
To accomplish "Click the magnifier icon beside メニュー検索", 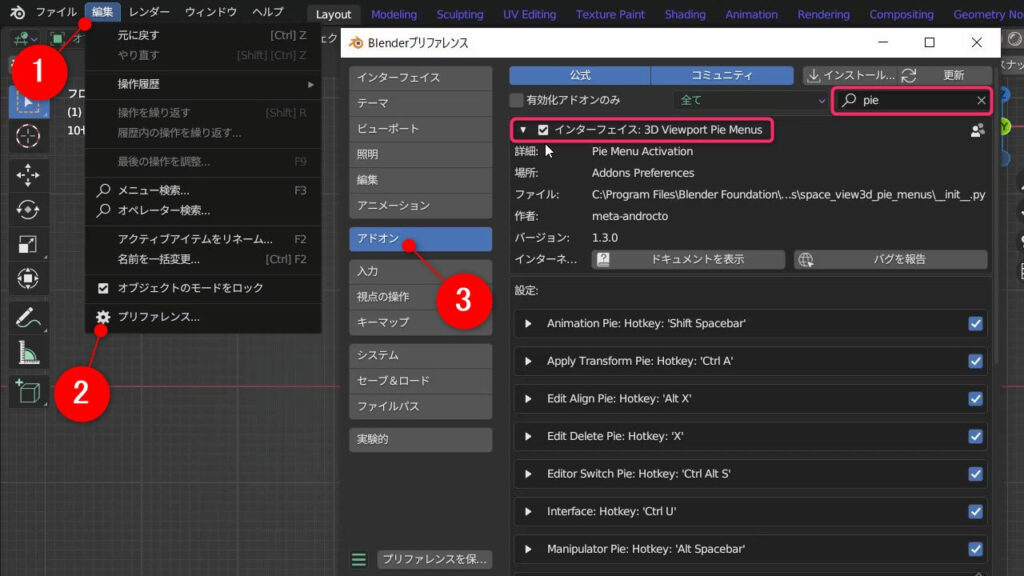I will (103, 190).
